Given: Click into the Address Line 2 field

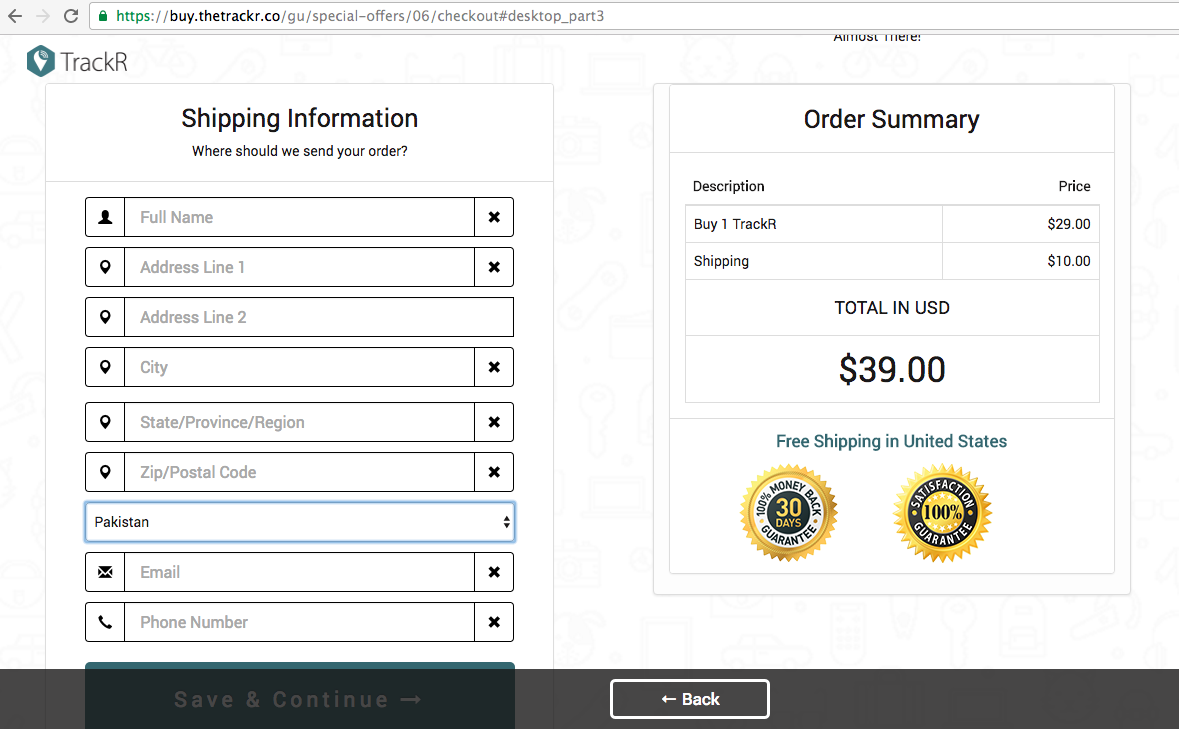Looking at the screenshot, I should (318, 317).
